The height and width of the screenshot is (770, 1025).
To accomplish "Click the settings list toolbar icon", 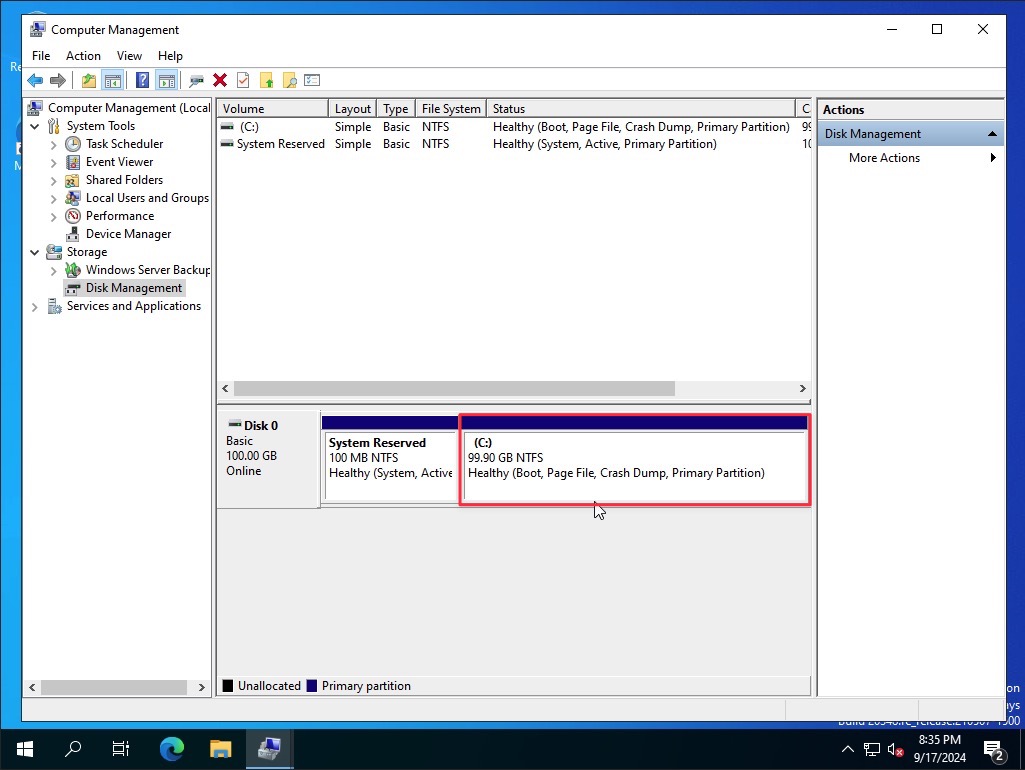I will coord(312,80).
